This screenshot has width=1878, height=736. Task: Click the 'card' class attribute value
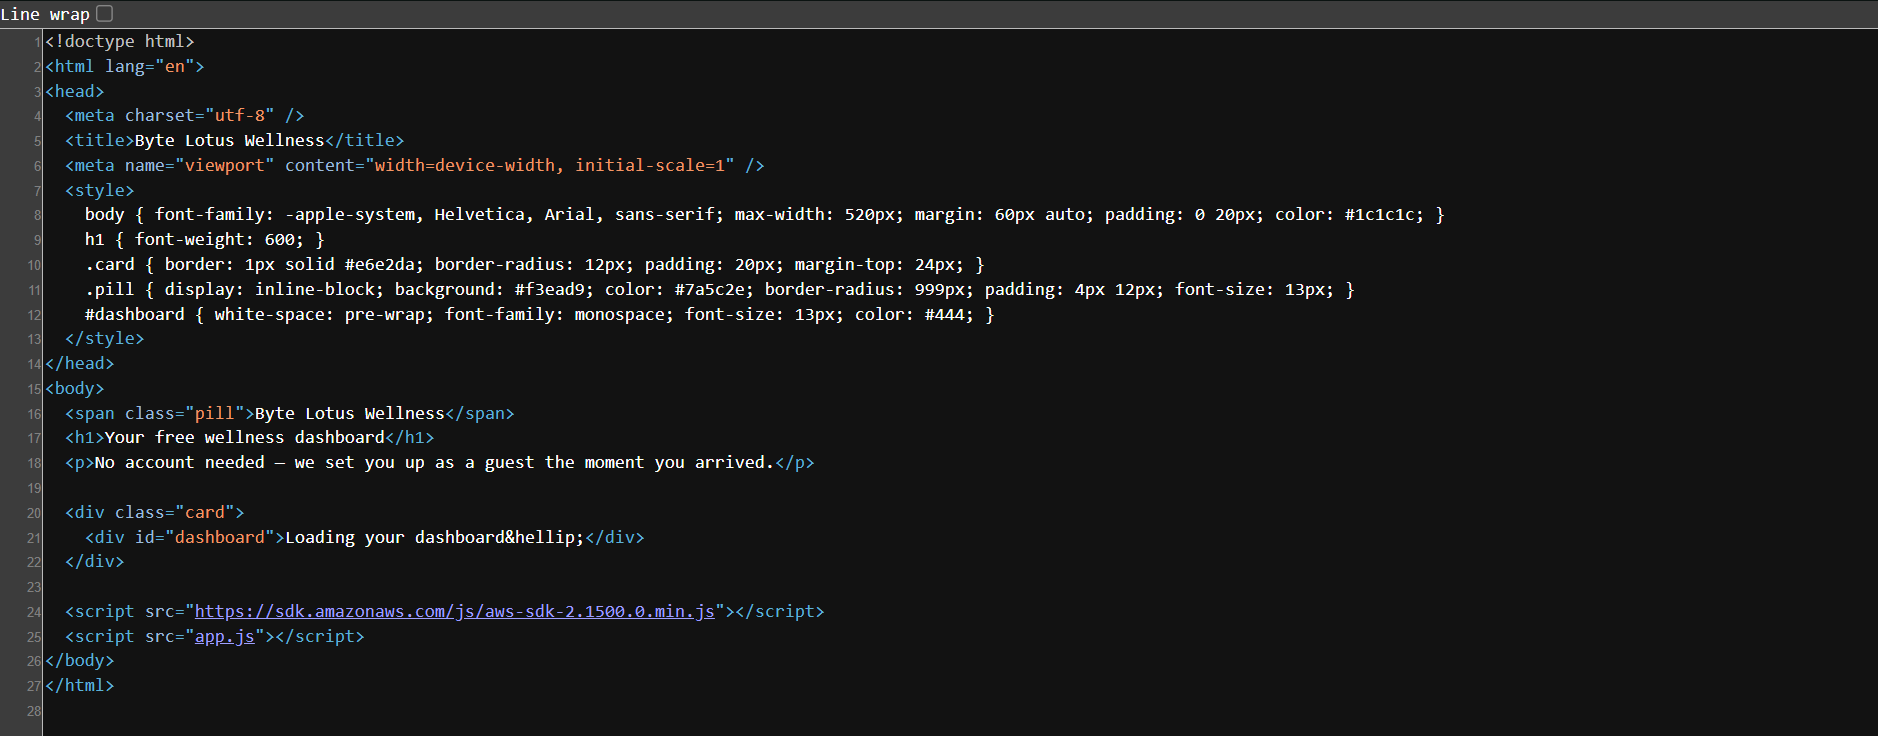[x=205, y=512]
